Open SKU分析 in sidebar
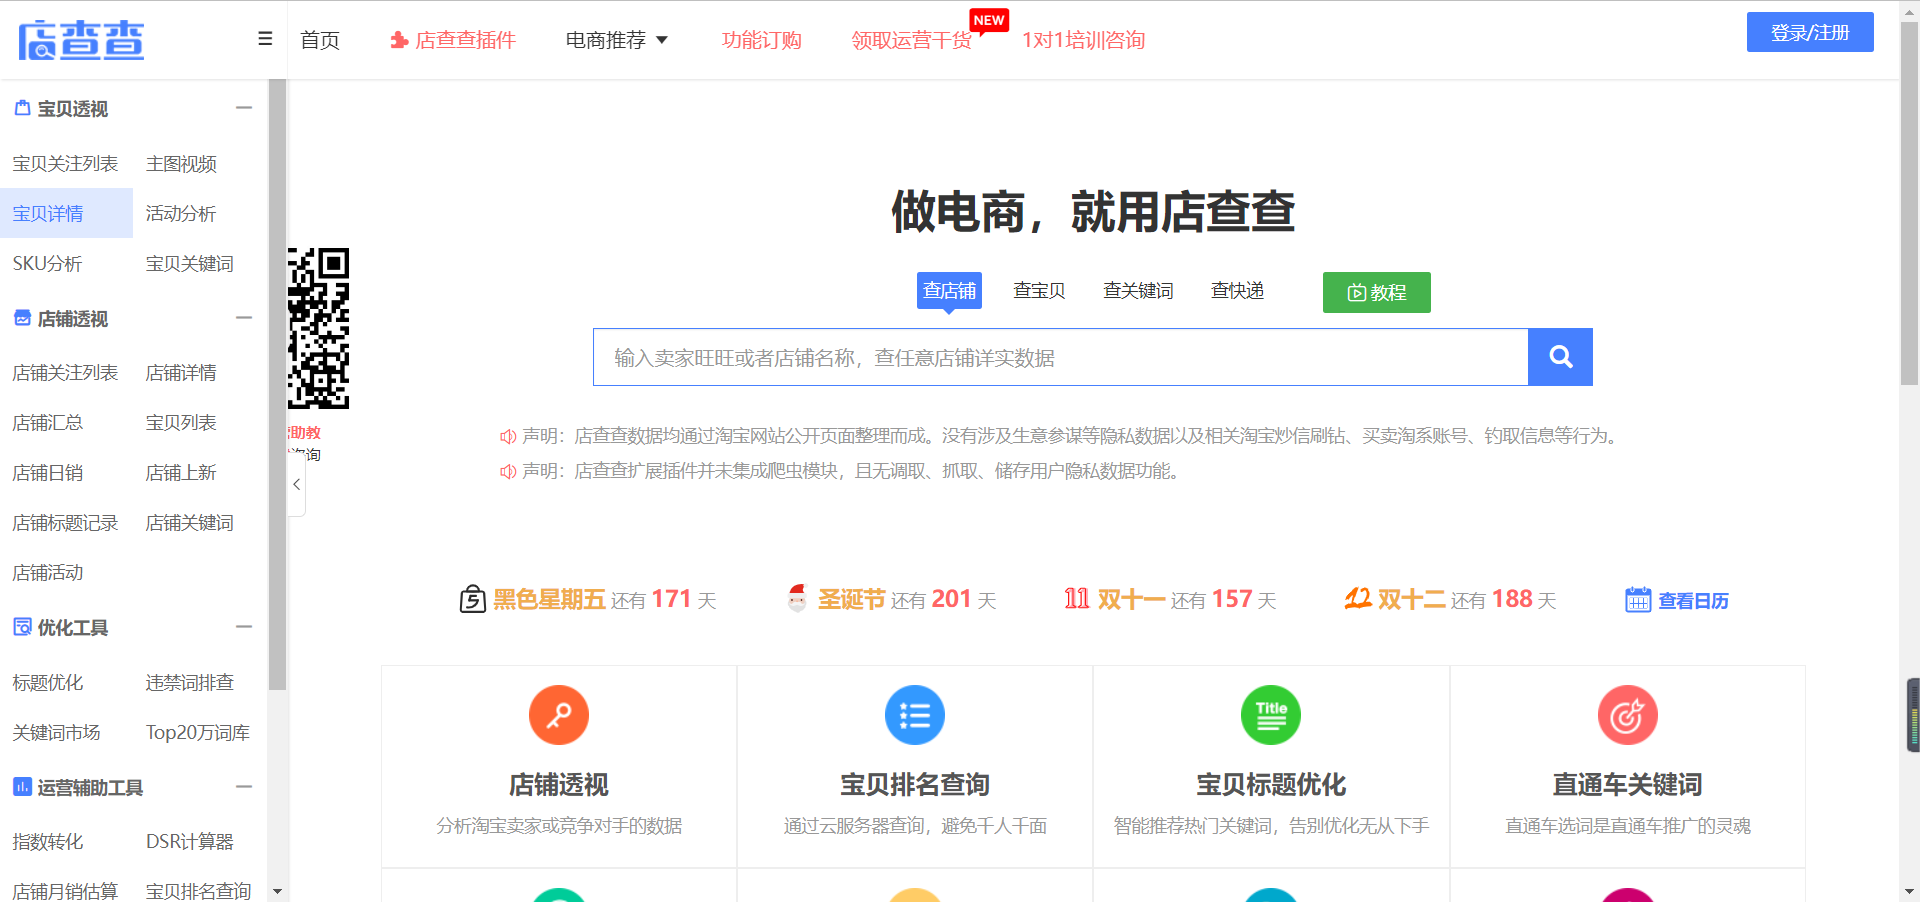Screen dimensions: 1920x902 tap(47, 263)
